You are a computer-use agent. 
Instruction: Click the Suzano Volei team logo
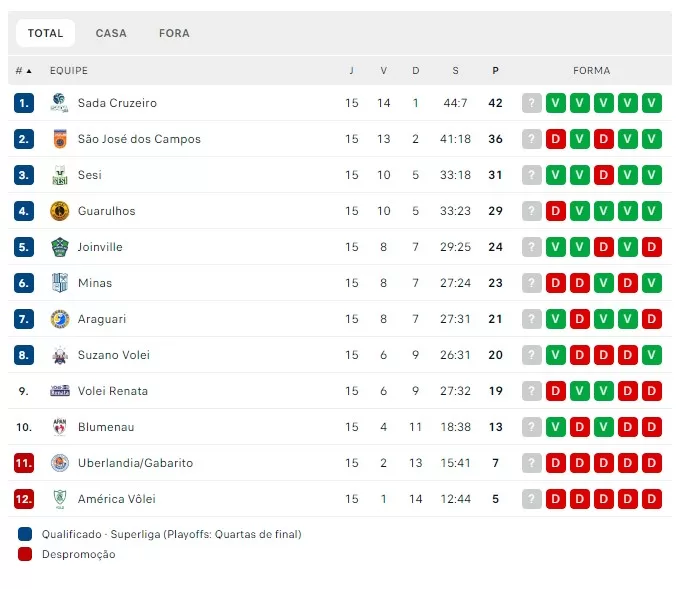(x=59, y=355)
